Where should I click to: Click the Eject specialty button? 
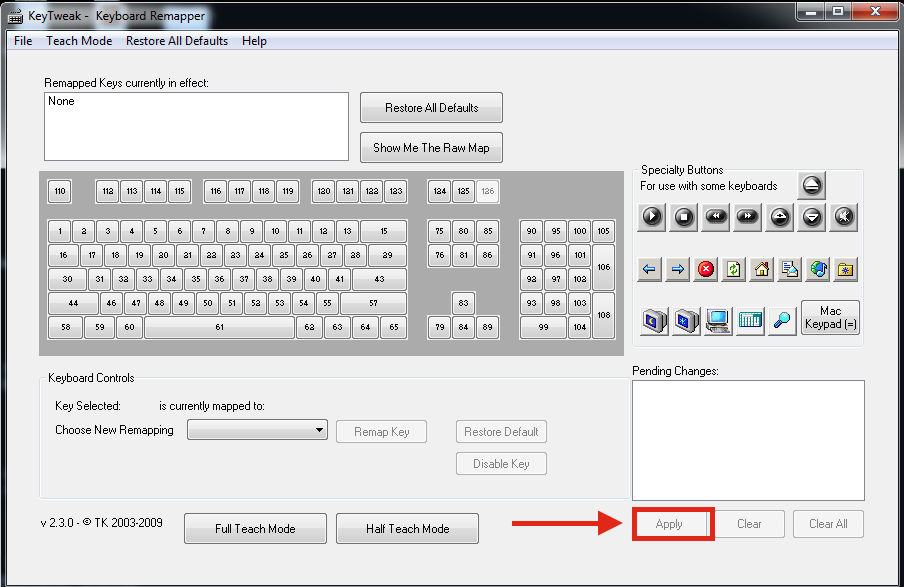tap(811, 185)
